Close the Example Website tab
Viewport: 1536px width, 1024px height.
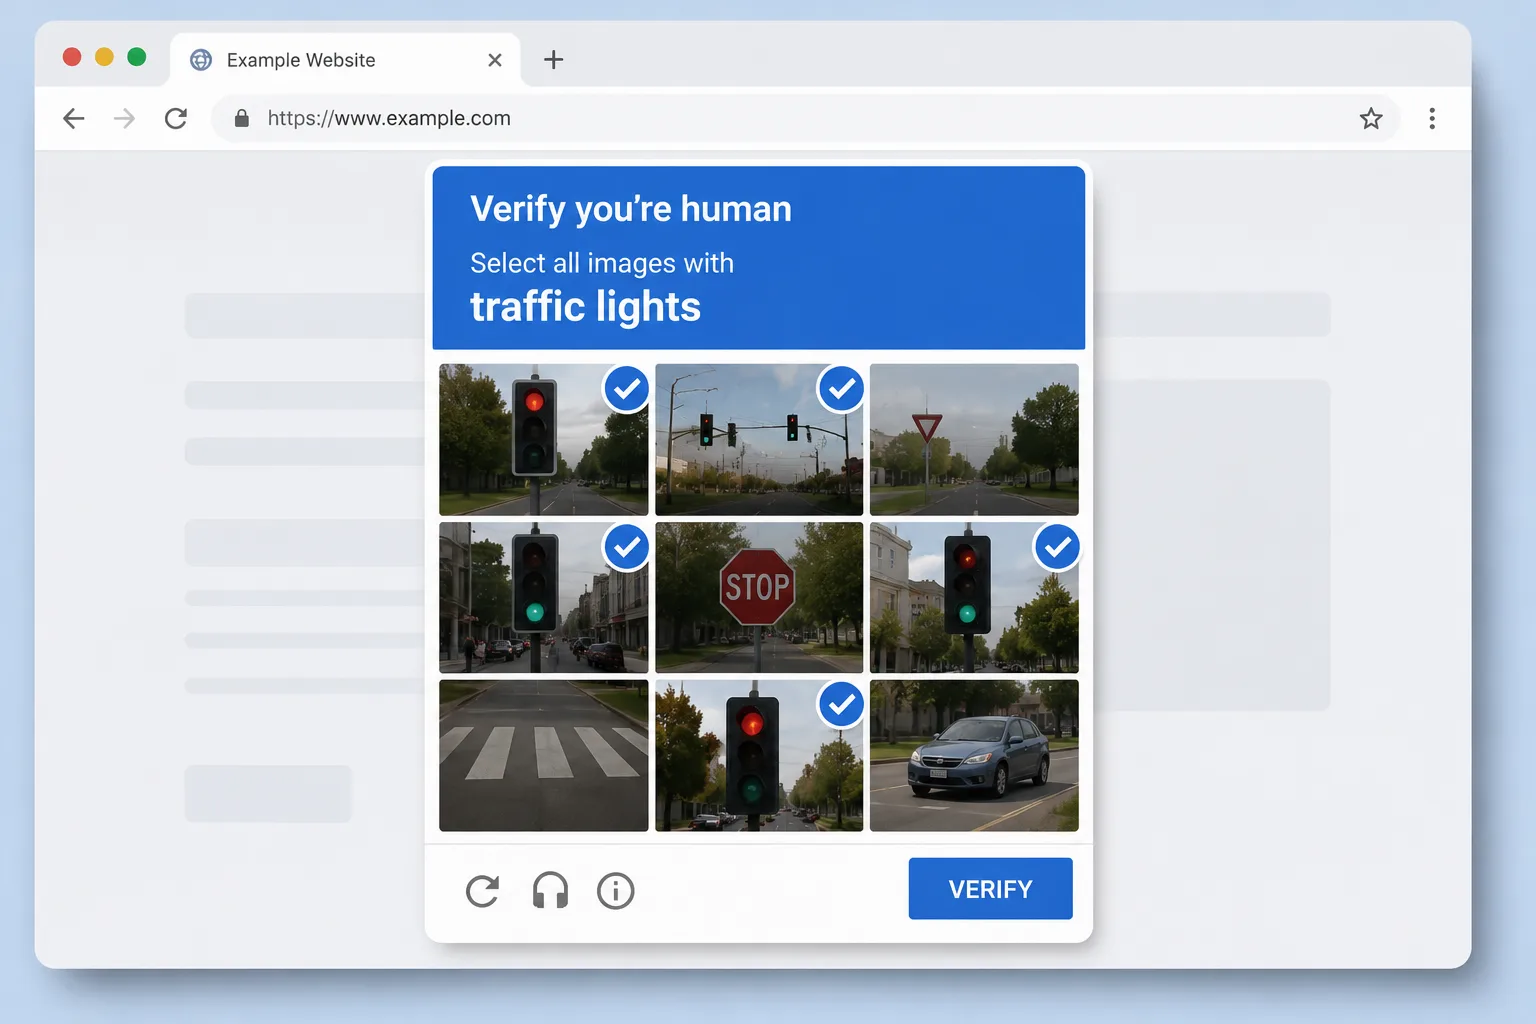click(x=495, y=60)
